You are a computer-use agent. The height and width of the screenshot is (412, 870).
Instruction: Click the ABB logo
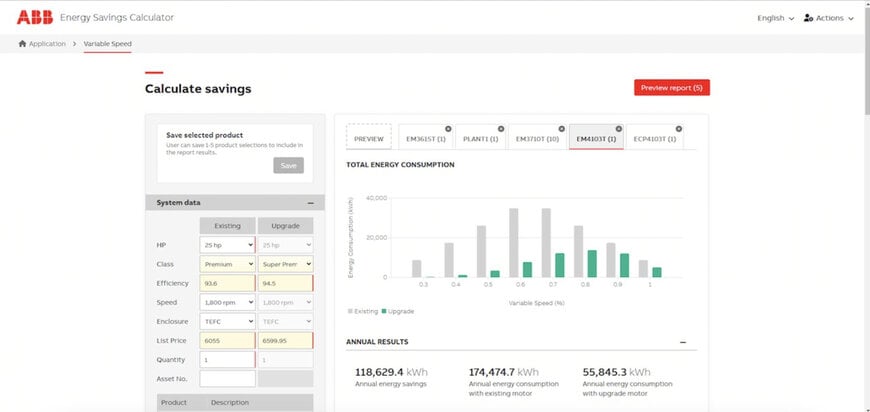click(x=34, y=17)
